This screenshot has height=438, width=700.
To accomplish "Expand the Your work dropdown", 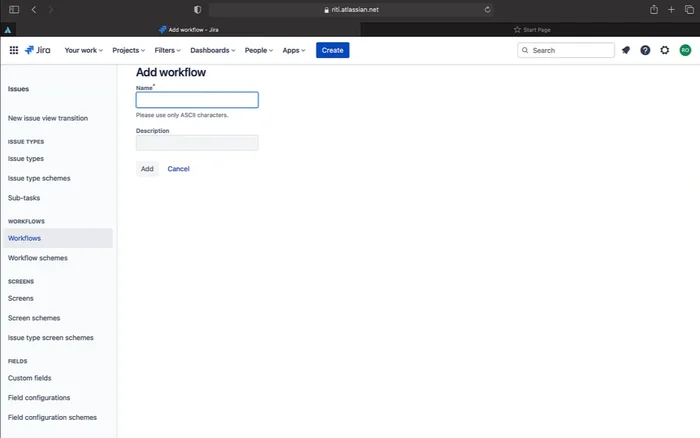I will coord(84,50).
